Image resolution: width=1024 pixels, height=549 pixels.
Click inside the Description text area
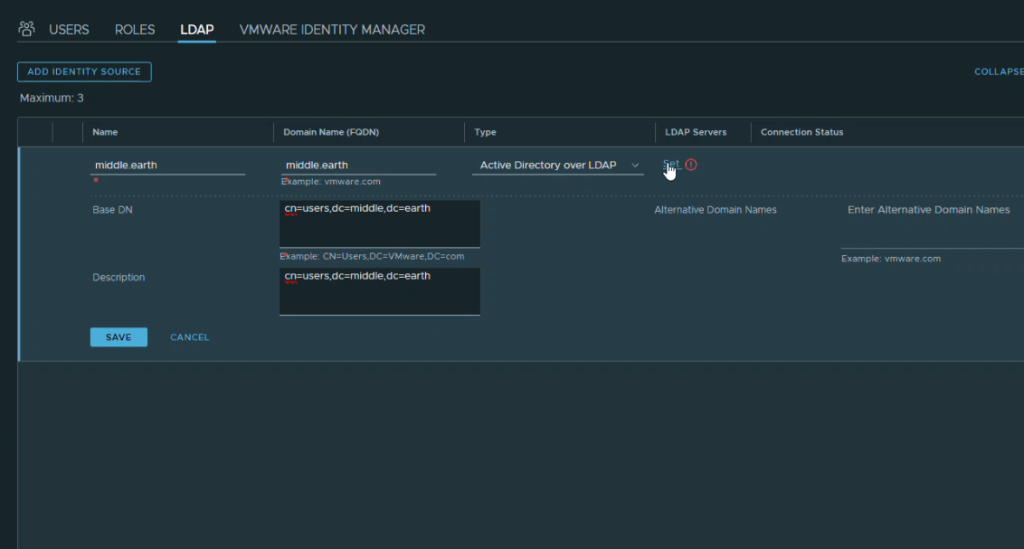379,291
